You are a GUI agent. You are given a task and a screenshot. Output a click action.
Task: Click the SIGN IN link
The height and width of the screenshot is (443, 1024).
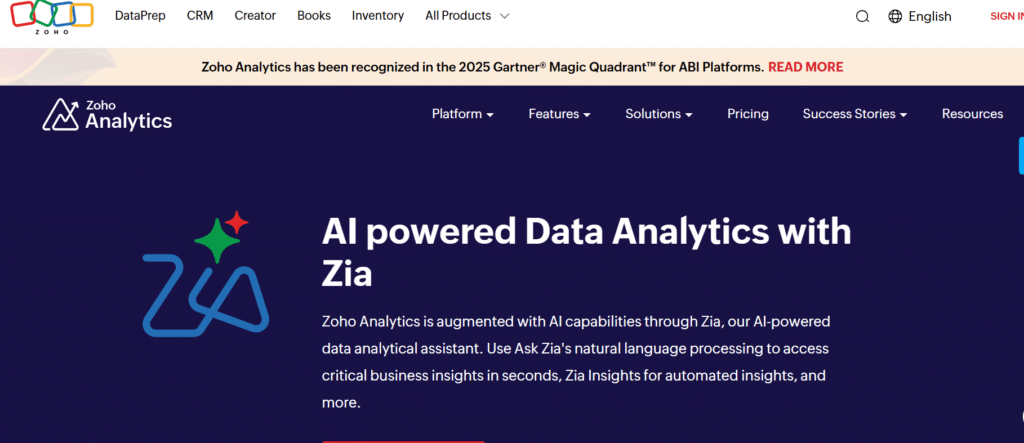click(x=1006, y=16)
